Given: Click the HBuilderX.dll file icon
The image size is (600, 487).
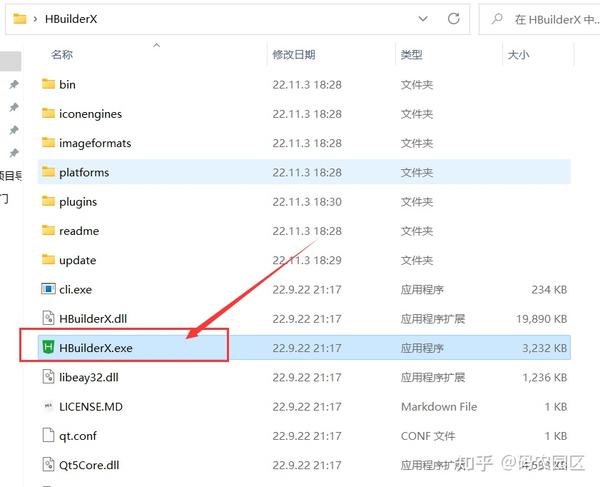Looking at the screenshot, I should tap(48, 318).
